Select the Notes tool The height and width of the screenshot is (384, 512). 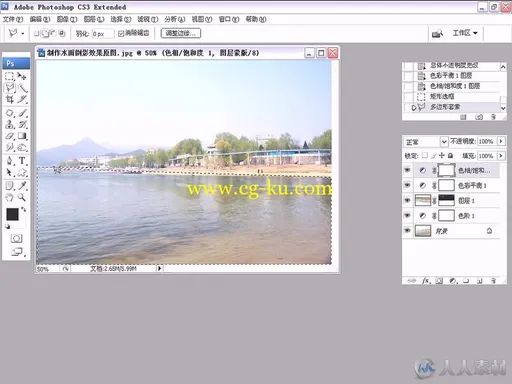[x=9, y=186]
